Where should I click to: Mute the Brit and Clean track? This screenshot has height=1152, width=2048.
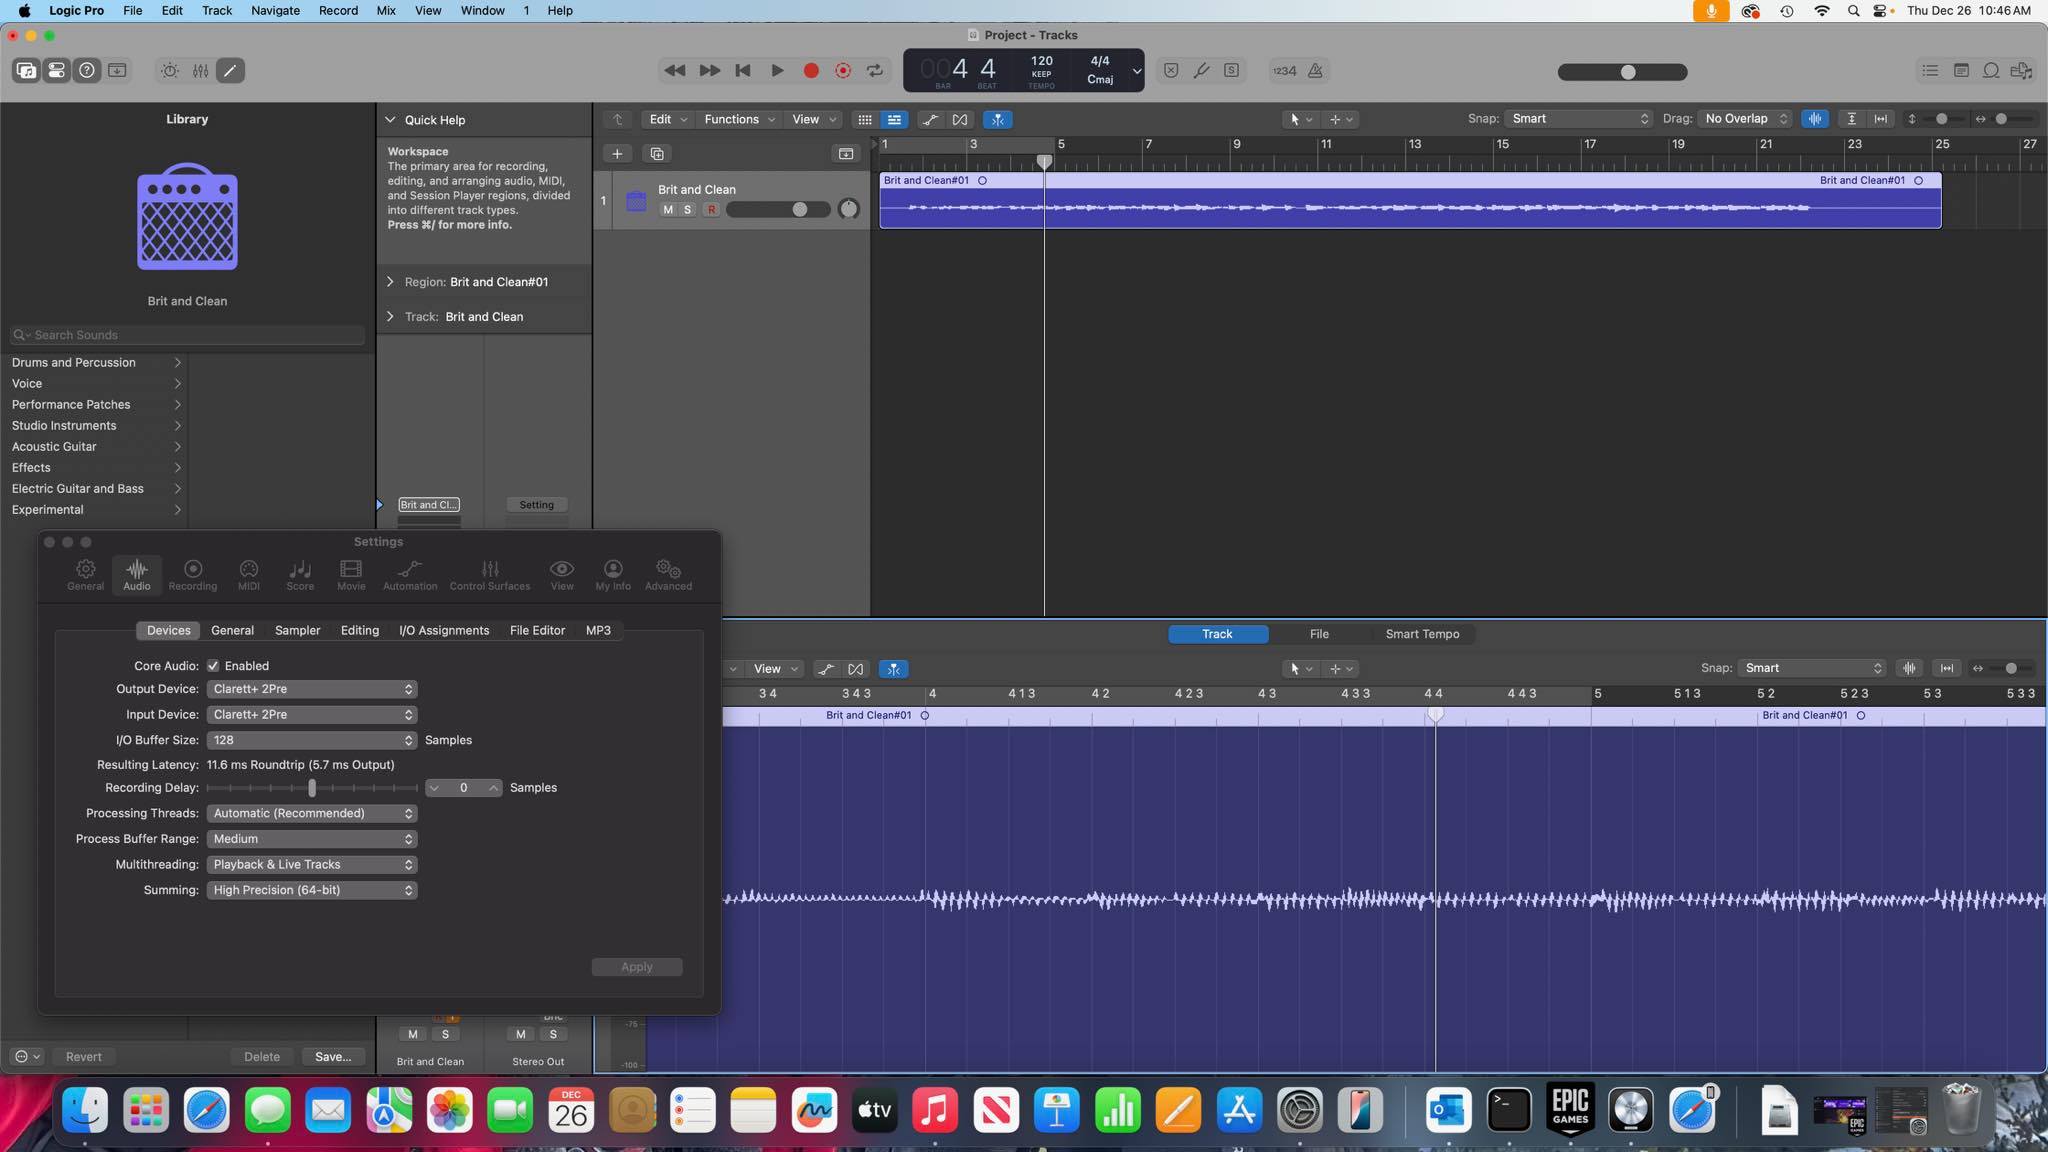668,210
